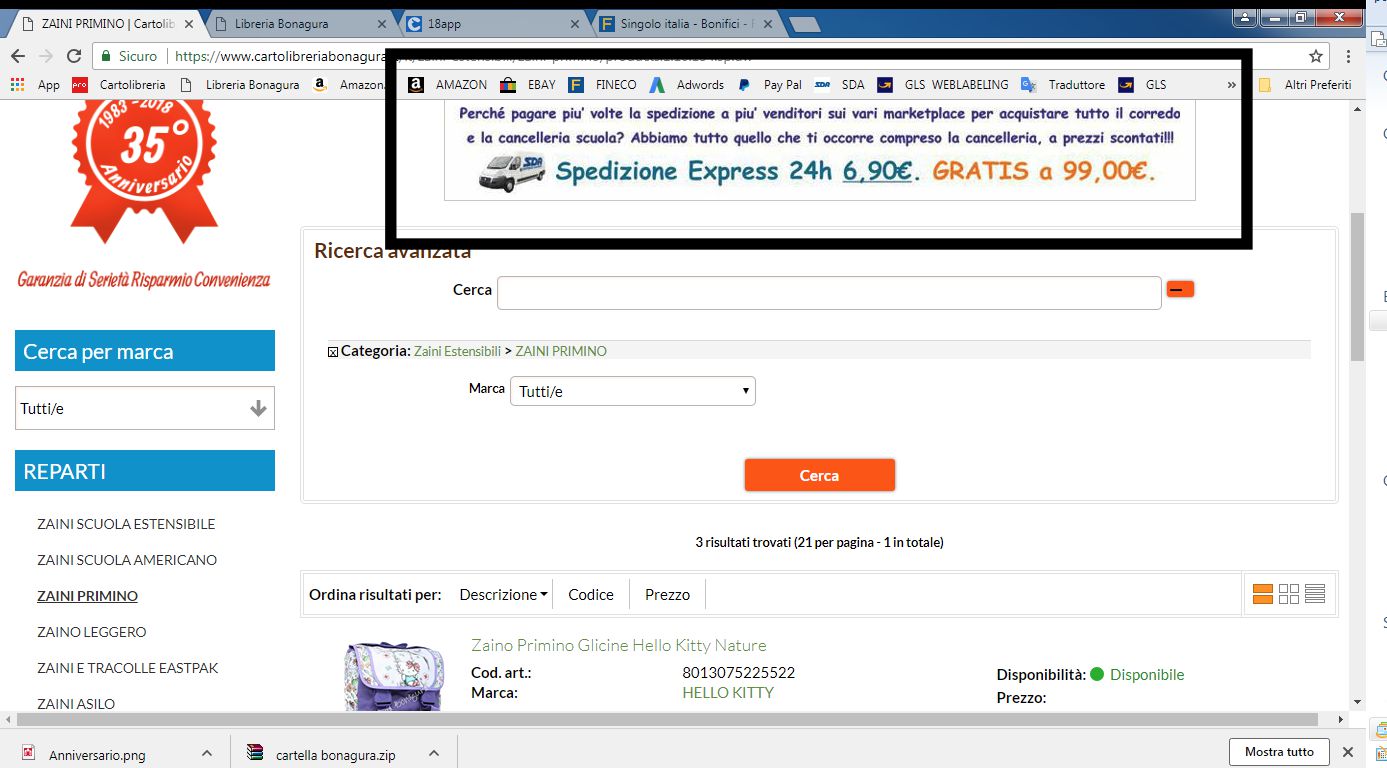This screenshot has width=1387, height=768.
Task: Switch to the orange detailed list view
Action: (x=1263, y=594)
